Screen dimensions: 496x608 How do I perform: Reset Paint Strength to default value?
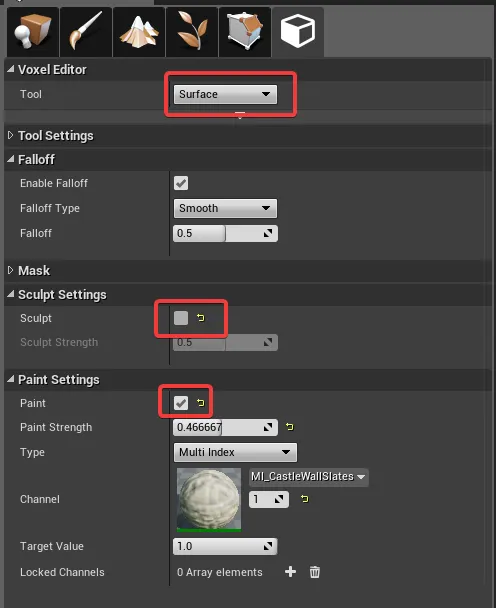click(290, 427)
